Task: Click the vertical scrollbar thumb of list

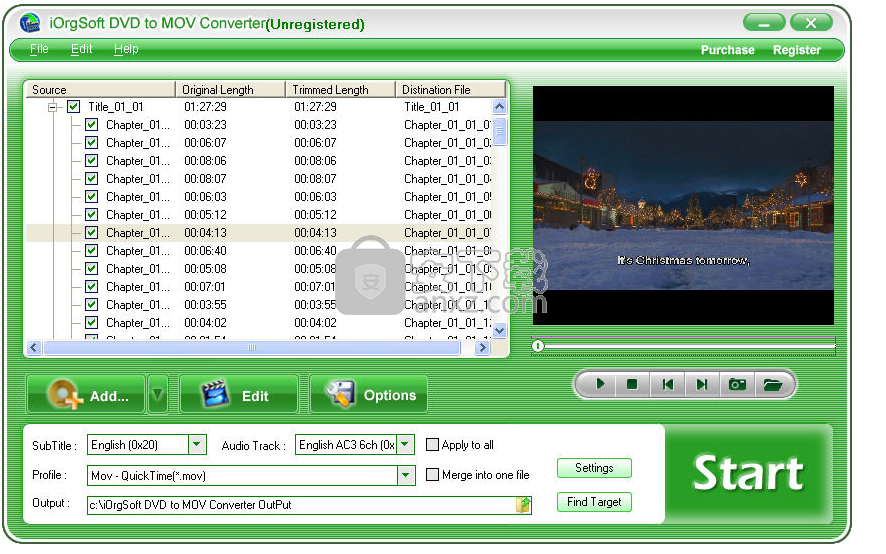Action: (500, 132)
